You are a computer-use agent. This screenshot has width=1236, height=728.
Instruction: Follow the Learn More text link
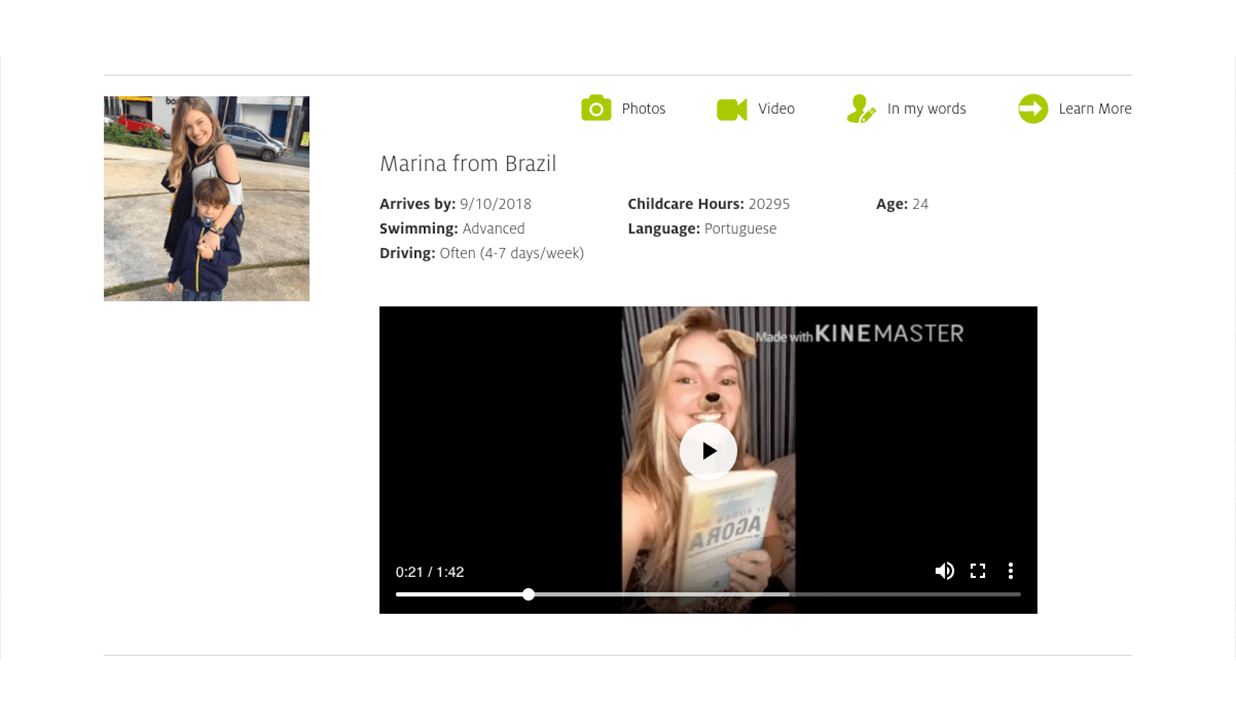(1095, 109)
